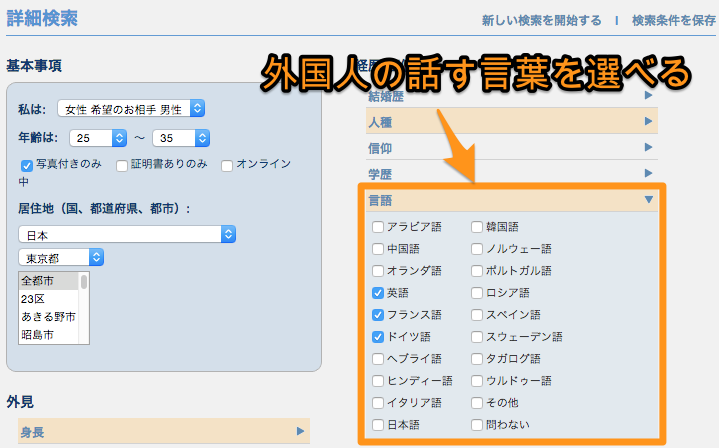This screenshot has width=719, height=448.
Task: Check アラビア語 language checkbox
Action: (378, 227)
